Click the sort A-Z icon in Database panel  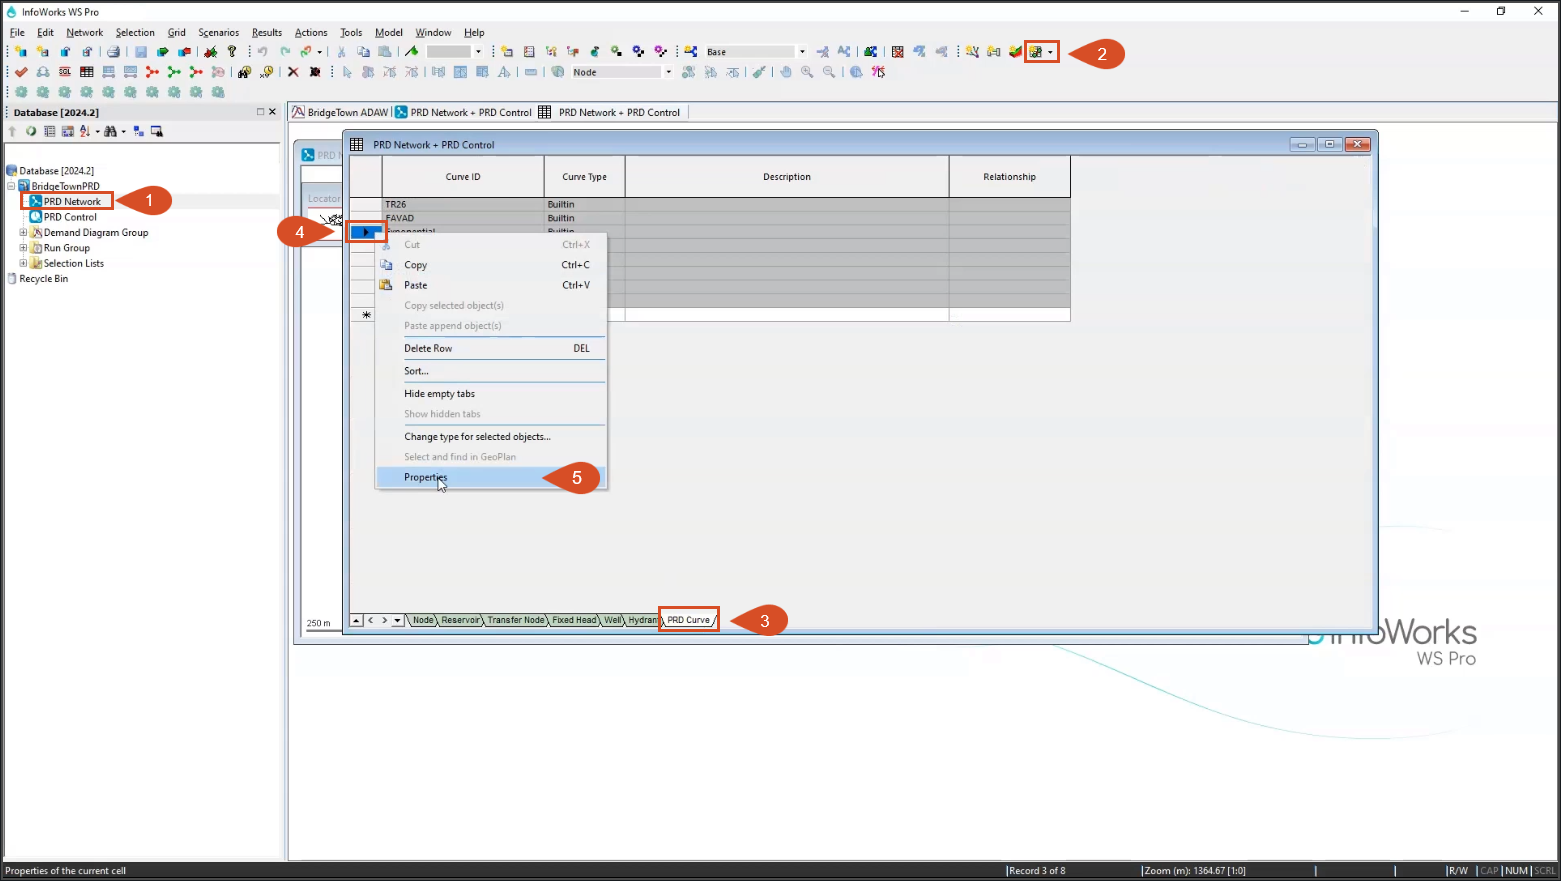tap(84, 131)
